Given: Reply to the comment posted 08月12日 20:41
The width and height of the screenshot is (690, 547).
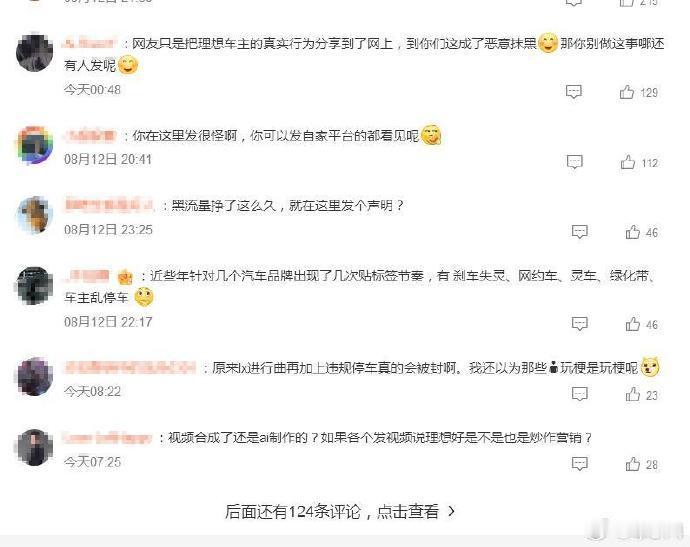Looking at the screenshot, I should click(x=575, y=162).
